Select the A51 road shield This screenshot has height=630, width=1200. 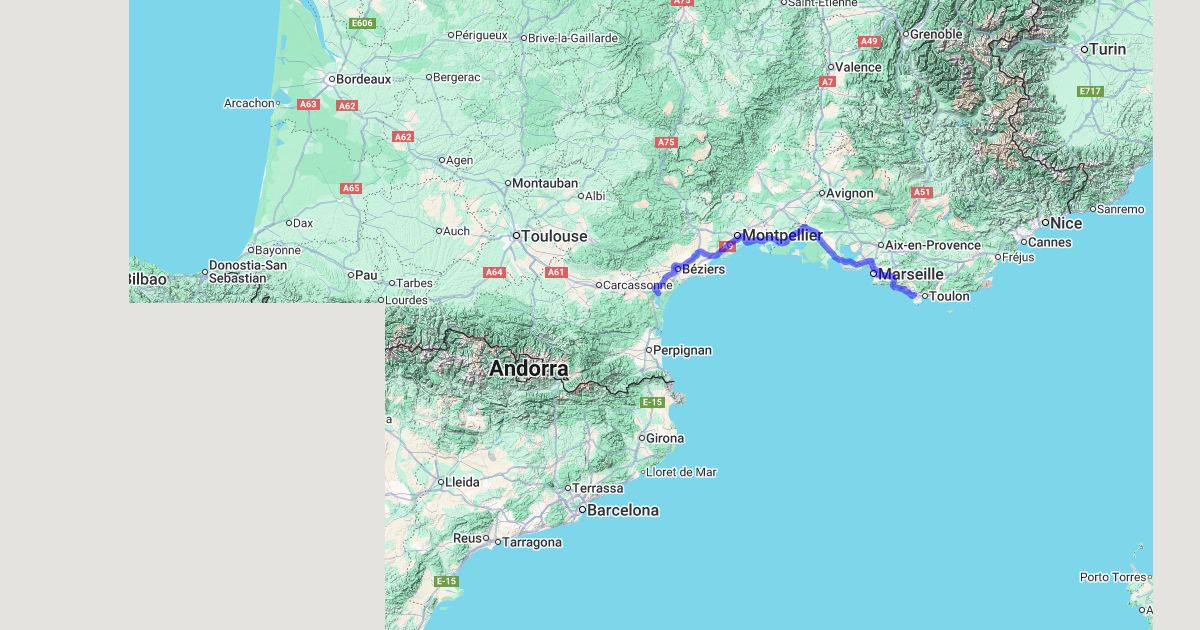921,192
